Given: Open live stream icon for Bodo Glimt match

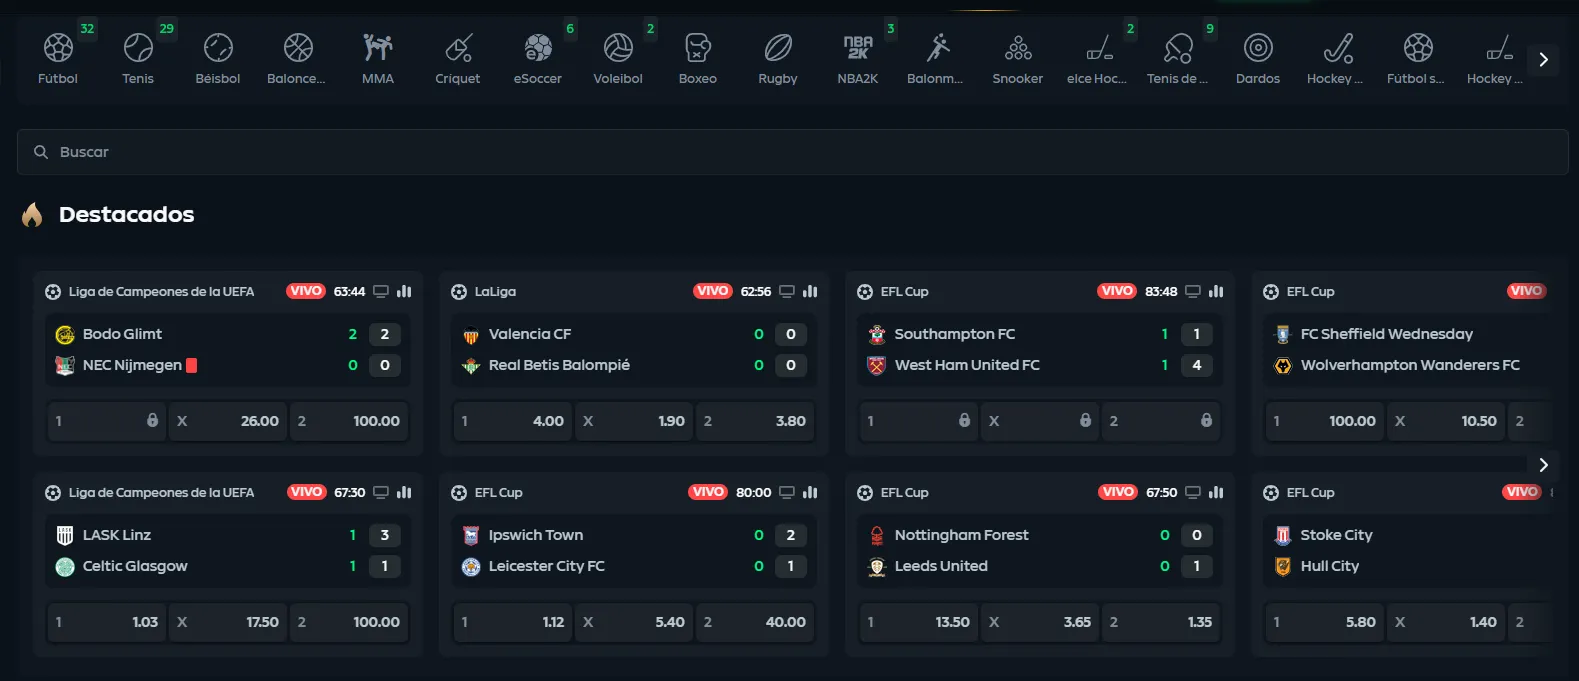Looking at the screenshot, I should (x=381, y=291).
